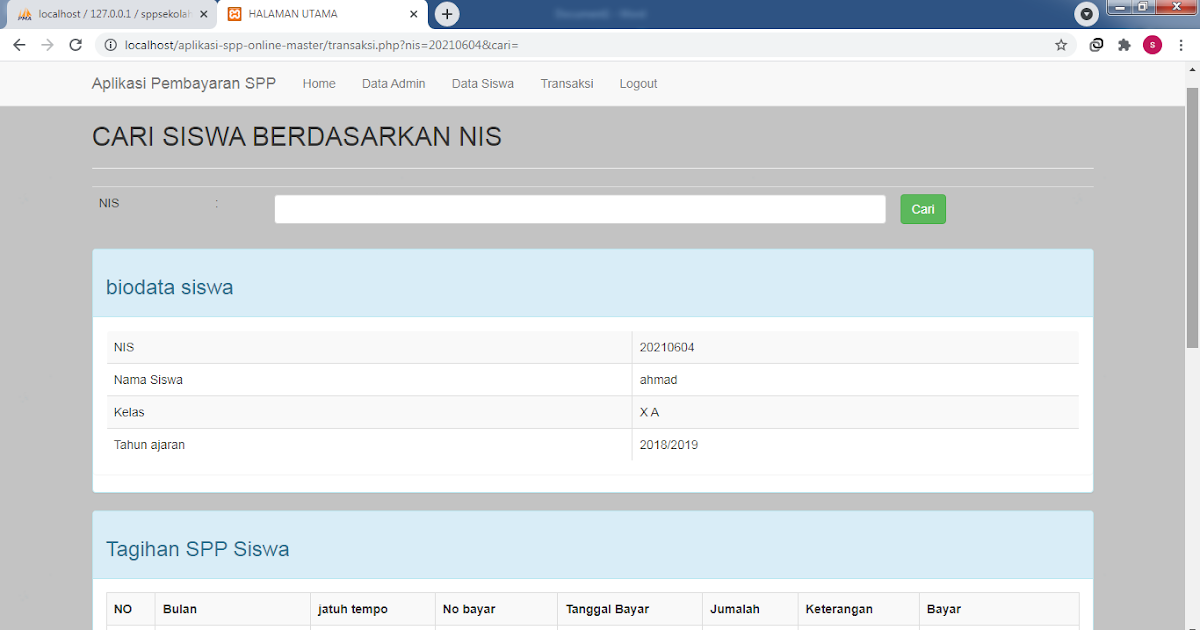Screen dimensions: 1200x630
Task: Reload the current page
Action: coord(75,45)
